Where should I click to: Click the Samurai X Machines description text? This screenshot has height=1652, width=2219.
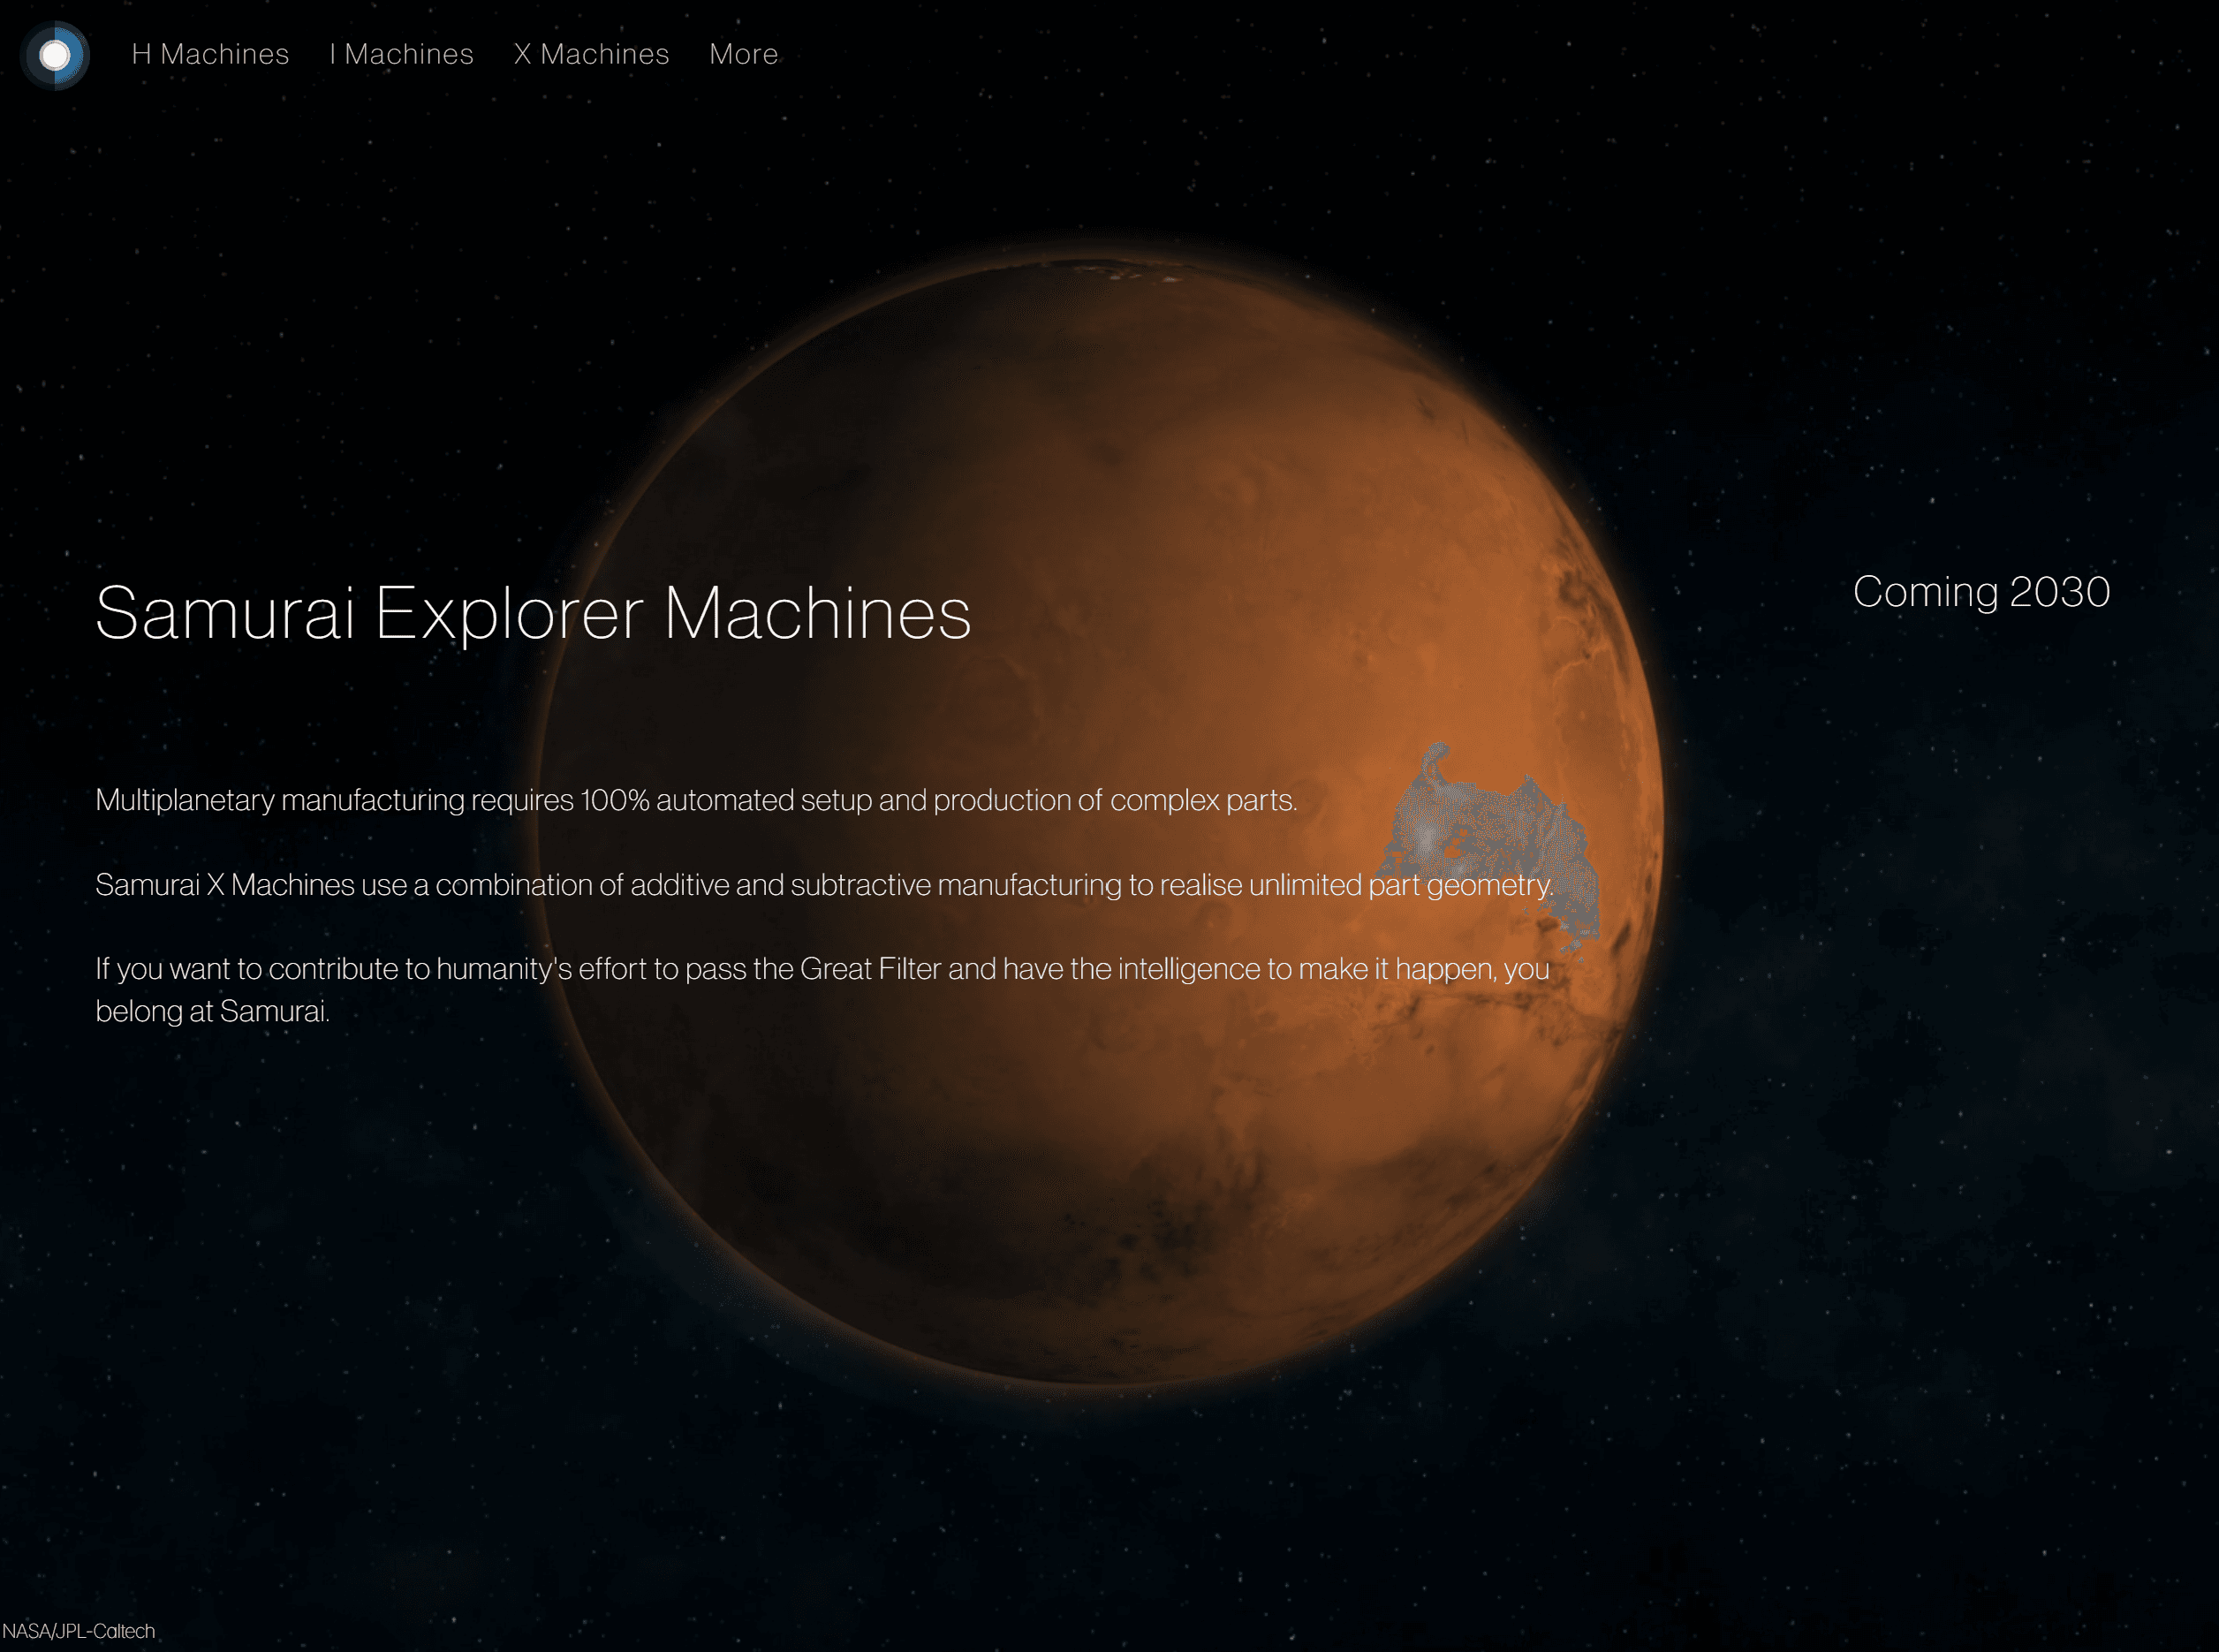[824, 885]
